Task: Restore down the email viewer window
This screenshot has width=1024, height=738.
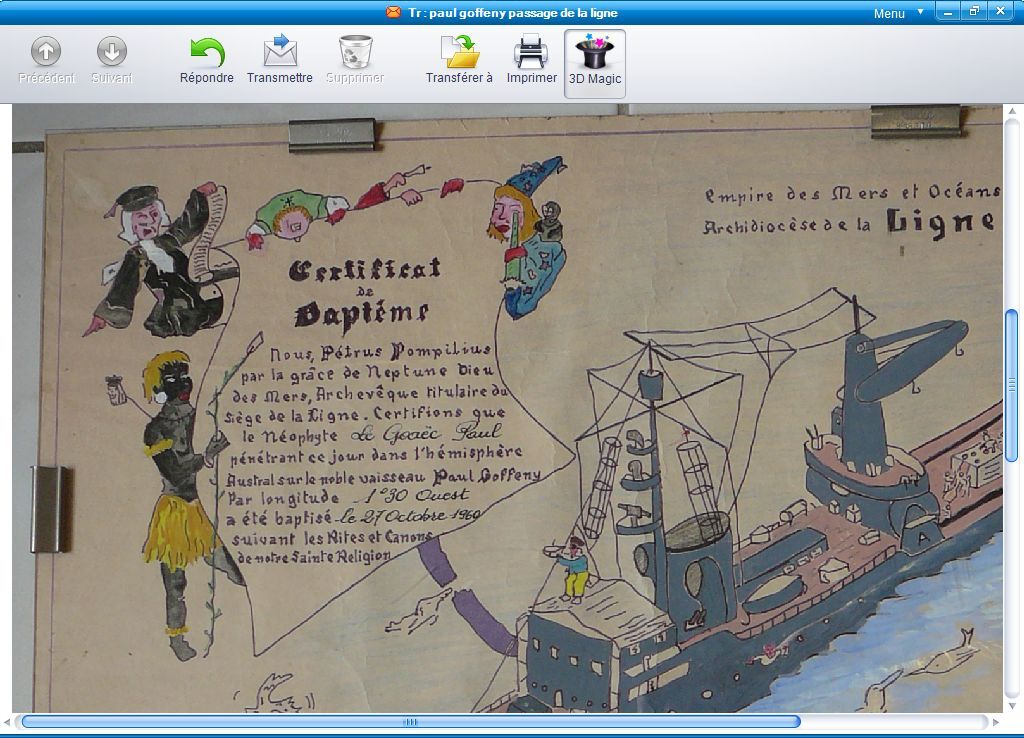Action: click(974, 11)
